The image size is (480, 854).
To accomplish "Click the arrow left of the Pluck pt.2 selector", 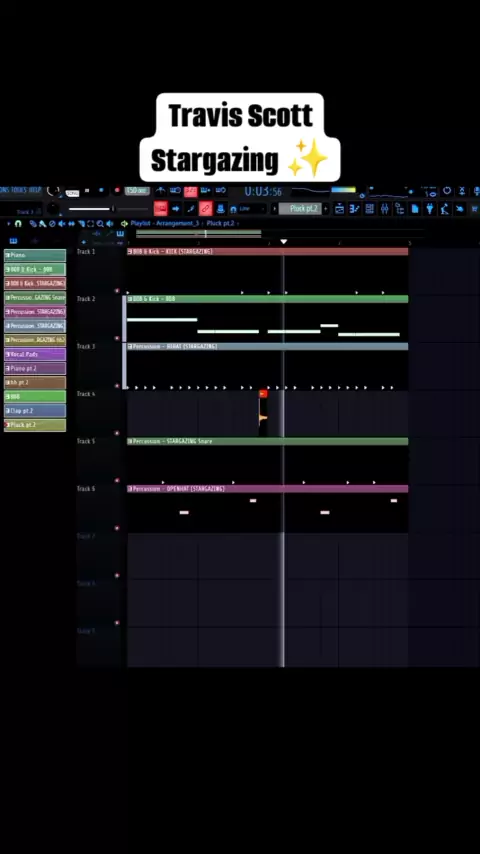I will pyautogui.click(x=275, y=209).
